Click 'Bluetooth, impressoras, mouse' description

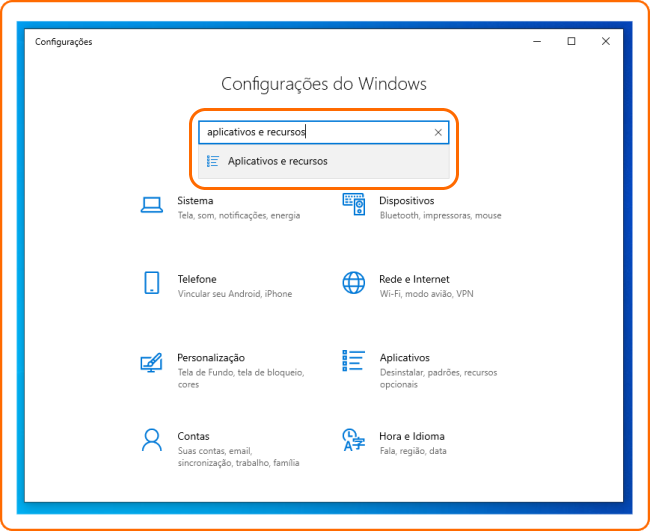(440, 216)
